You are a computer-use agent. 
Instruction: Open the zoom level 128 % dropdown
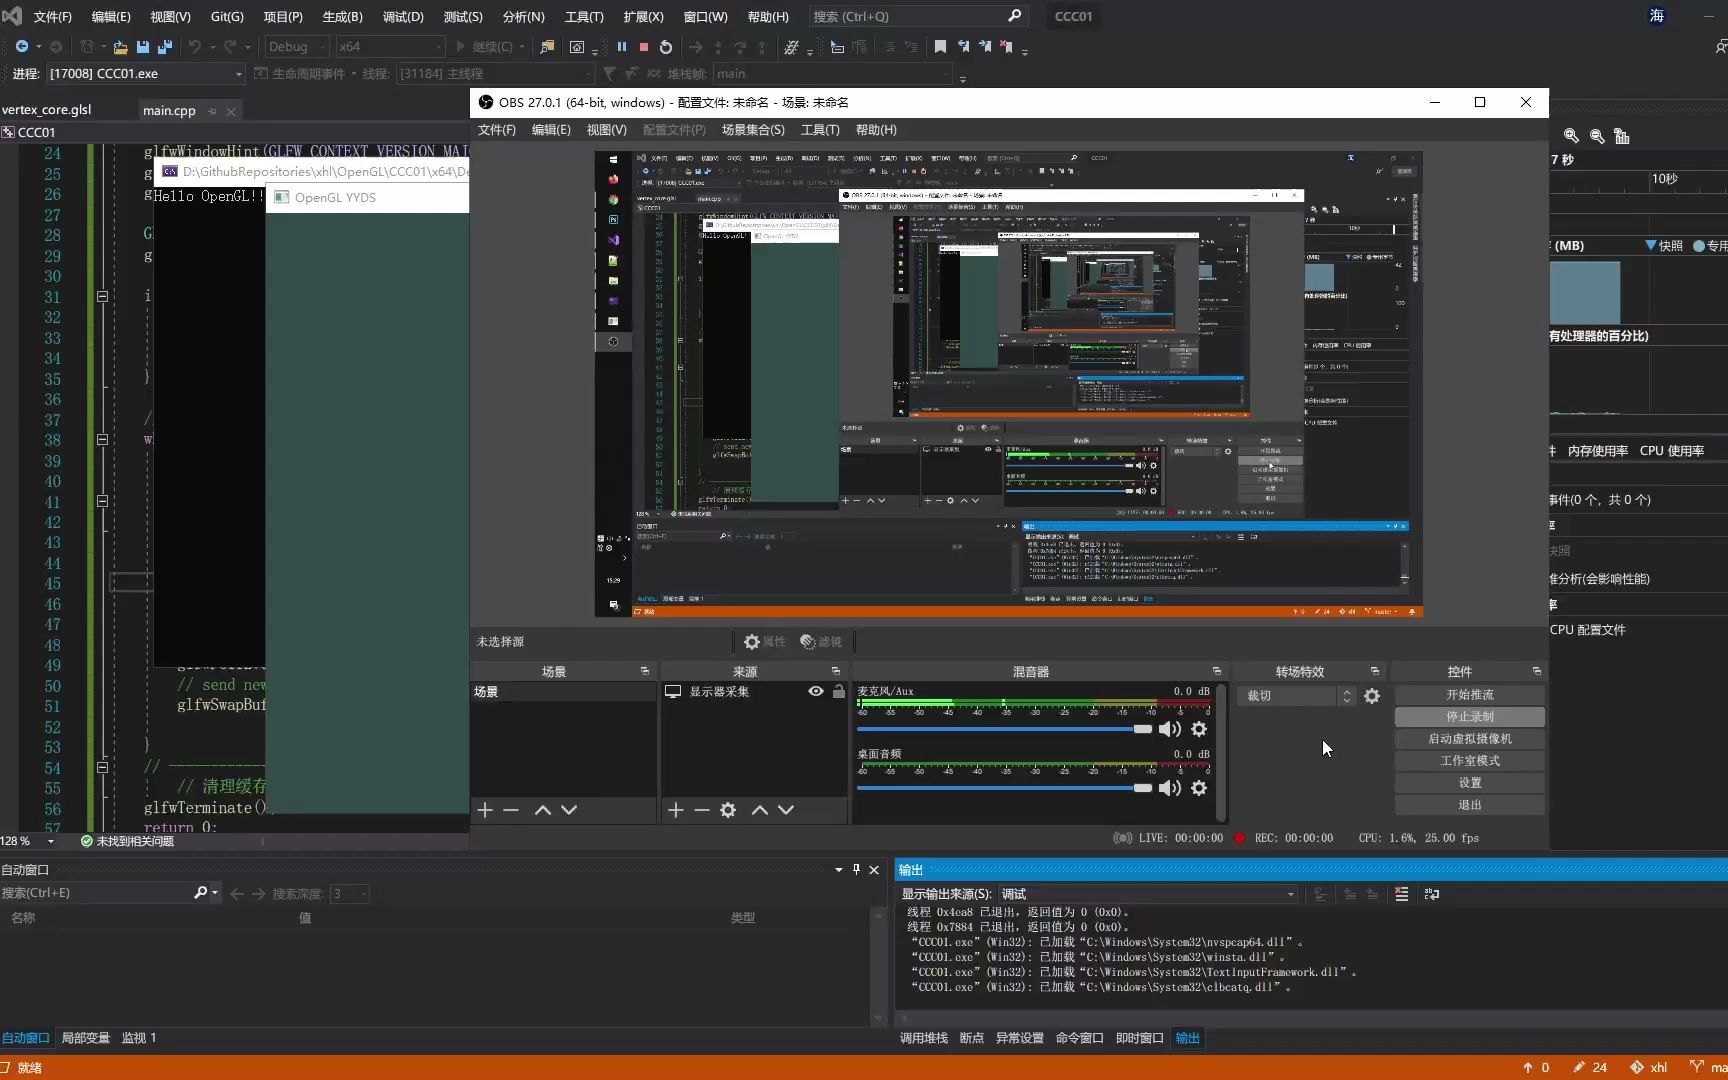50,841
